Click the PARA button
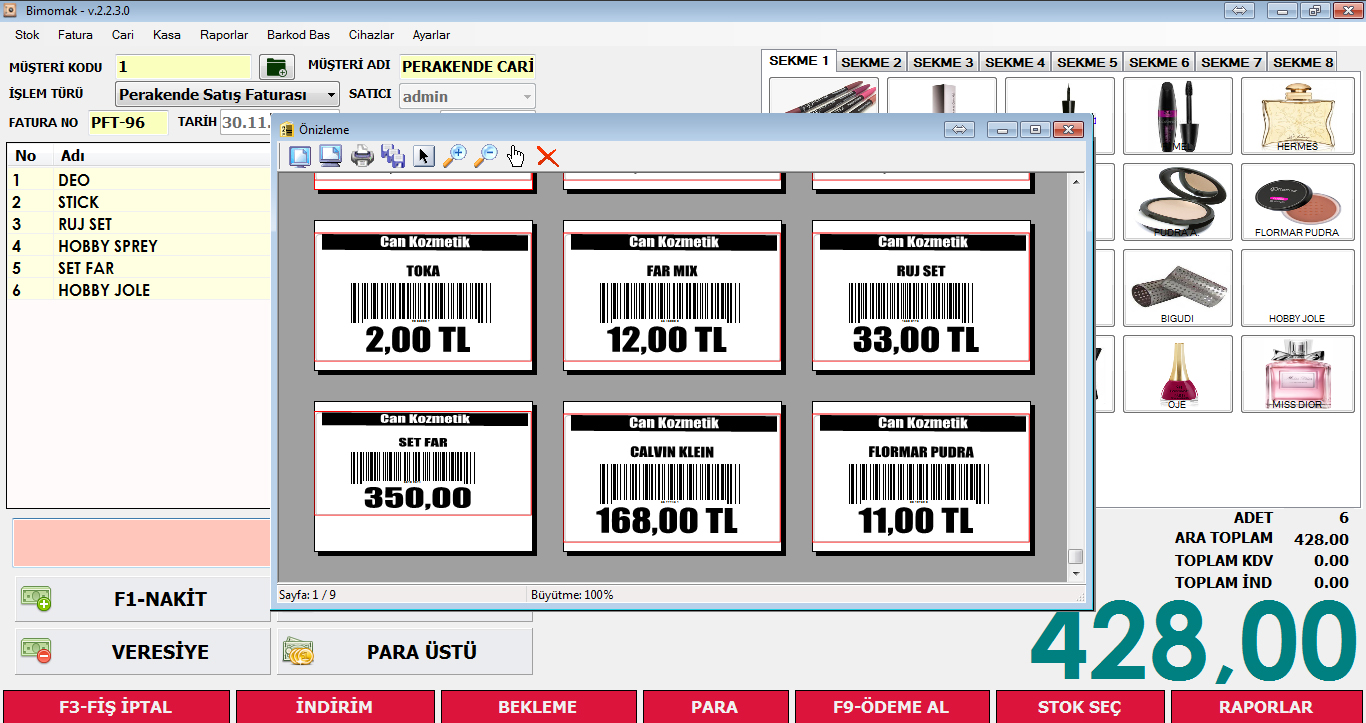 point(714,706)
